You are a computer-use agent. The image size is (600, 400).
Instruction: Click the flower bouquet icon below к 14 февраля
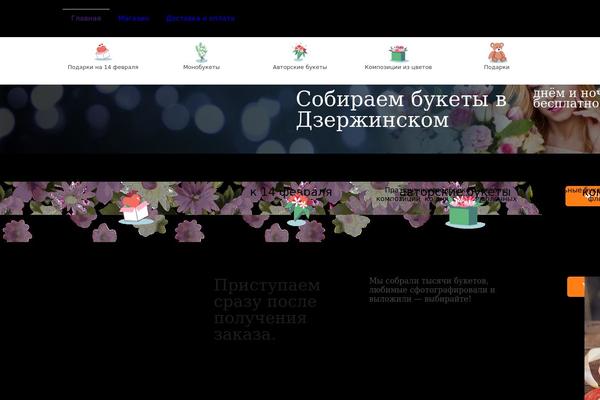click(x=298, y=210)
